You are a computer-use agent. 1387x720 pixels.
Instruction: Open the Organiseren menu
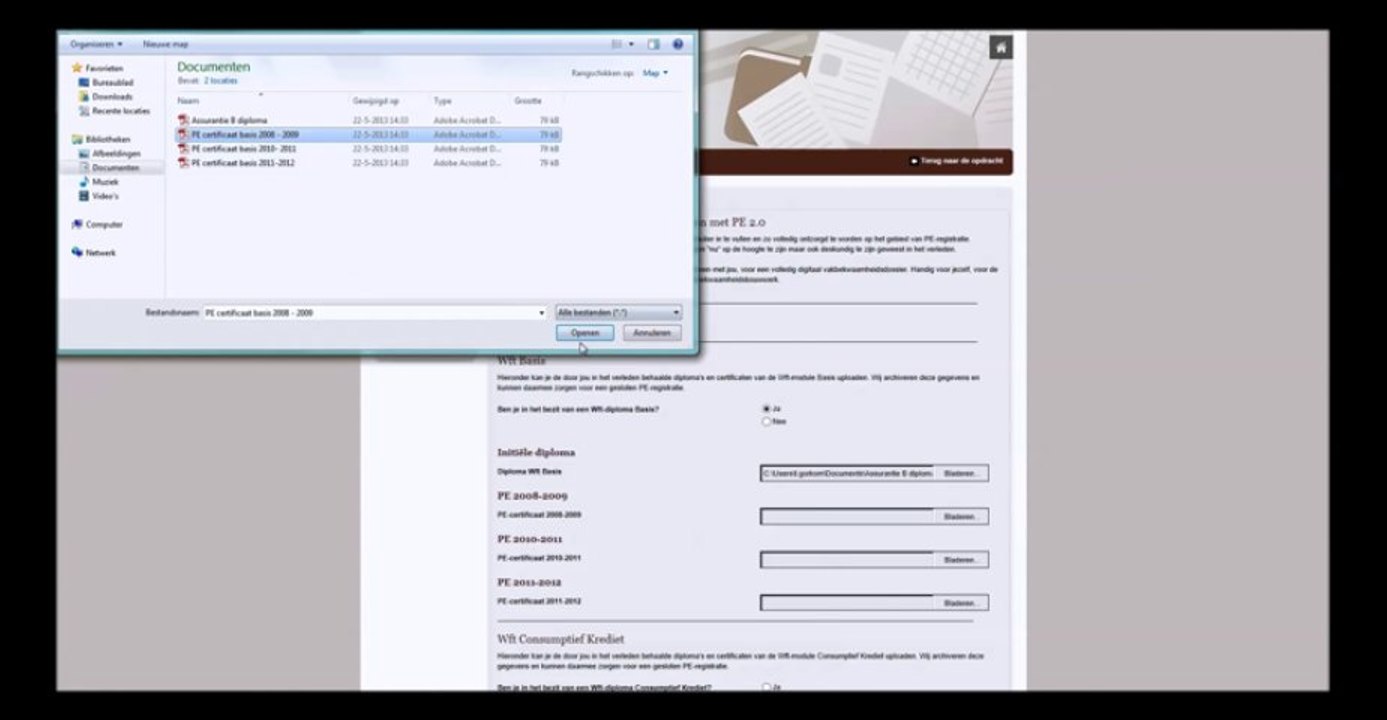tap(96, 45)
